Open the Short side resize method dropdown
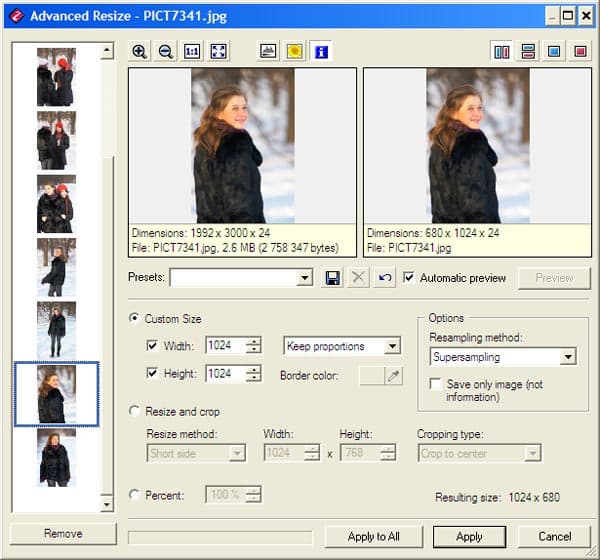Image resolution: width=600 pixels, height=560 pixels. [x=237, y=454]
